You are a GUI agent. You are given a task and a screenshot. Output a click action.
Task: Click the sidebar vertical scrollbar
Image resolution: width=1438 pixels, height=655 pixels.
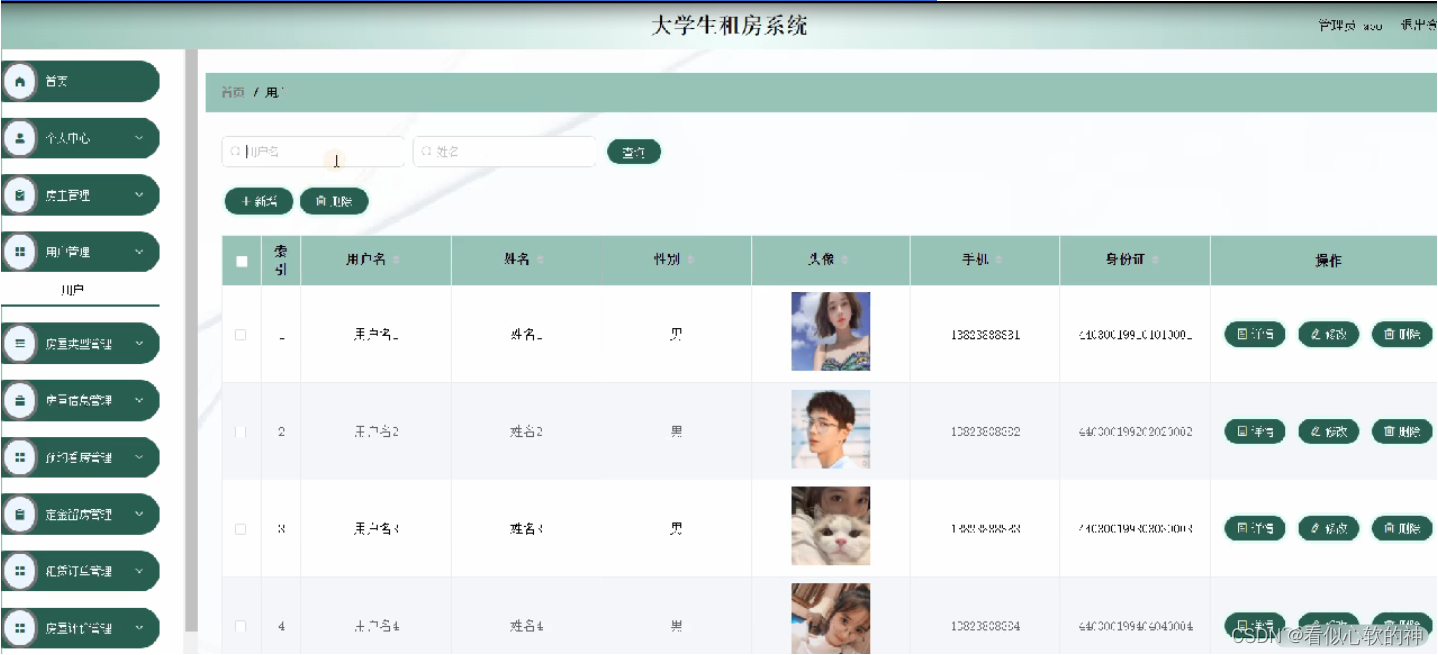click(191, 340)
